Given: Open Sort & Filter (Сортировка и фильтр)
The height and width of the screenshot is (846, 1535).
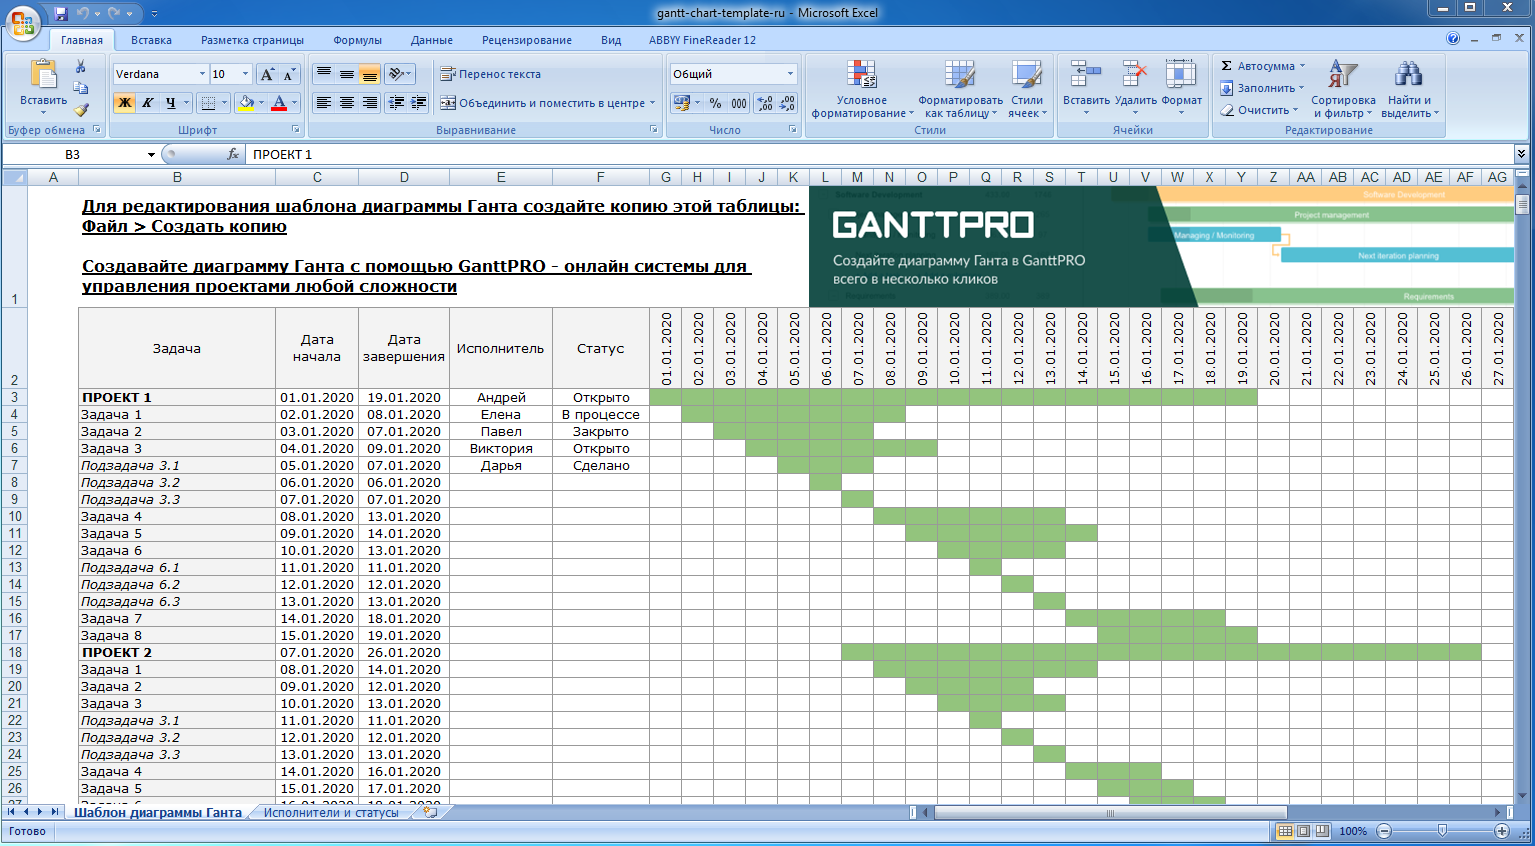Looking at the screenshot, I should pos(1343,88).
